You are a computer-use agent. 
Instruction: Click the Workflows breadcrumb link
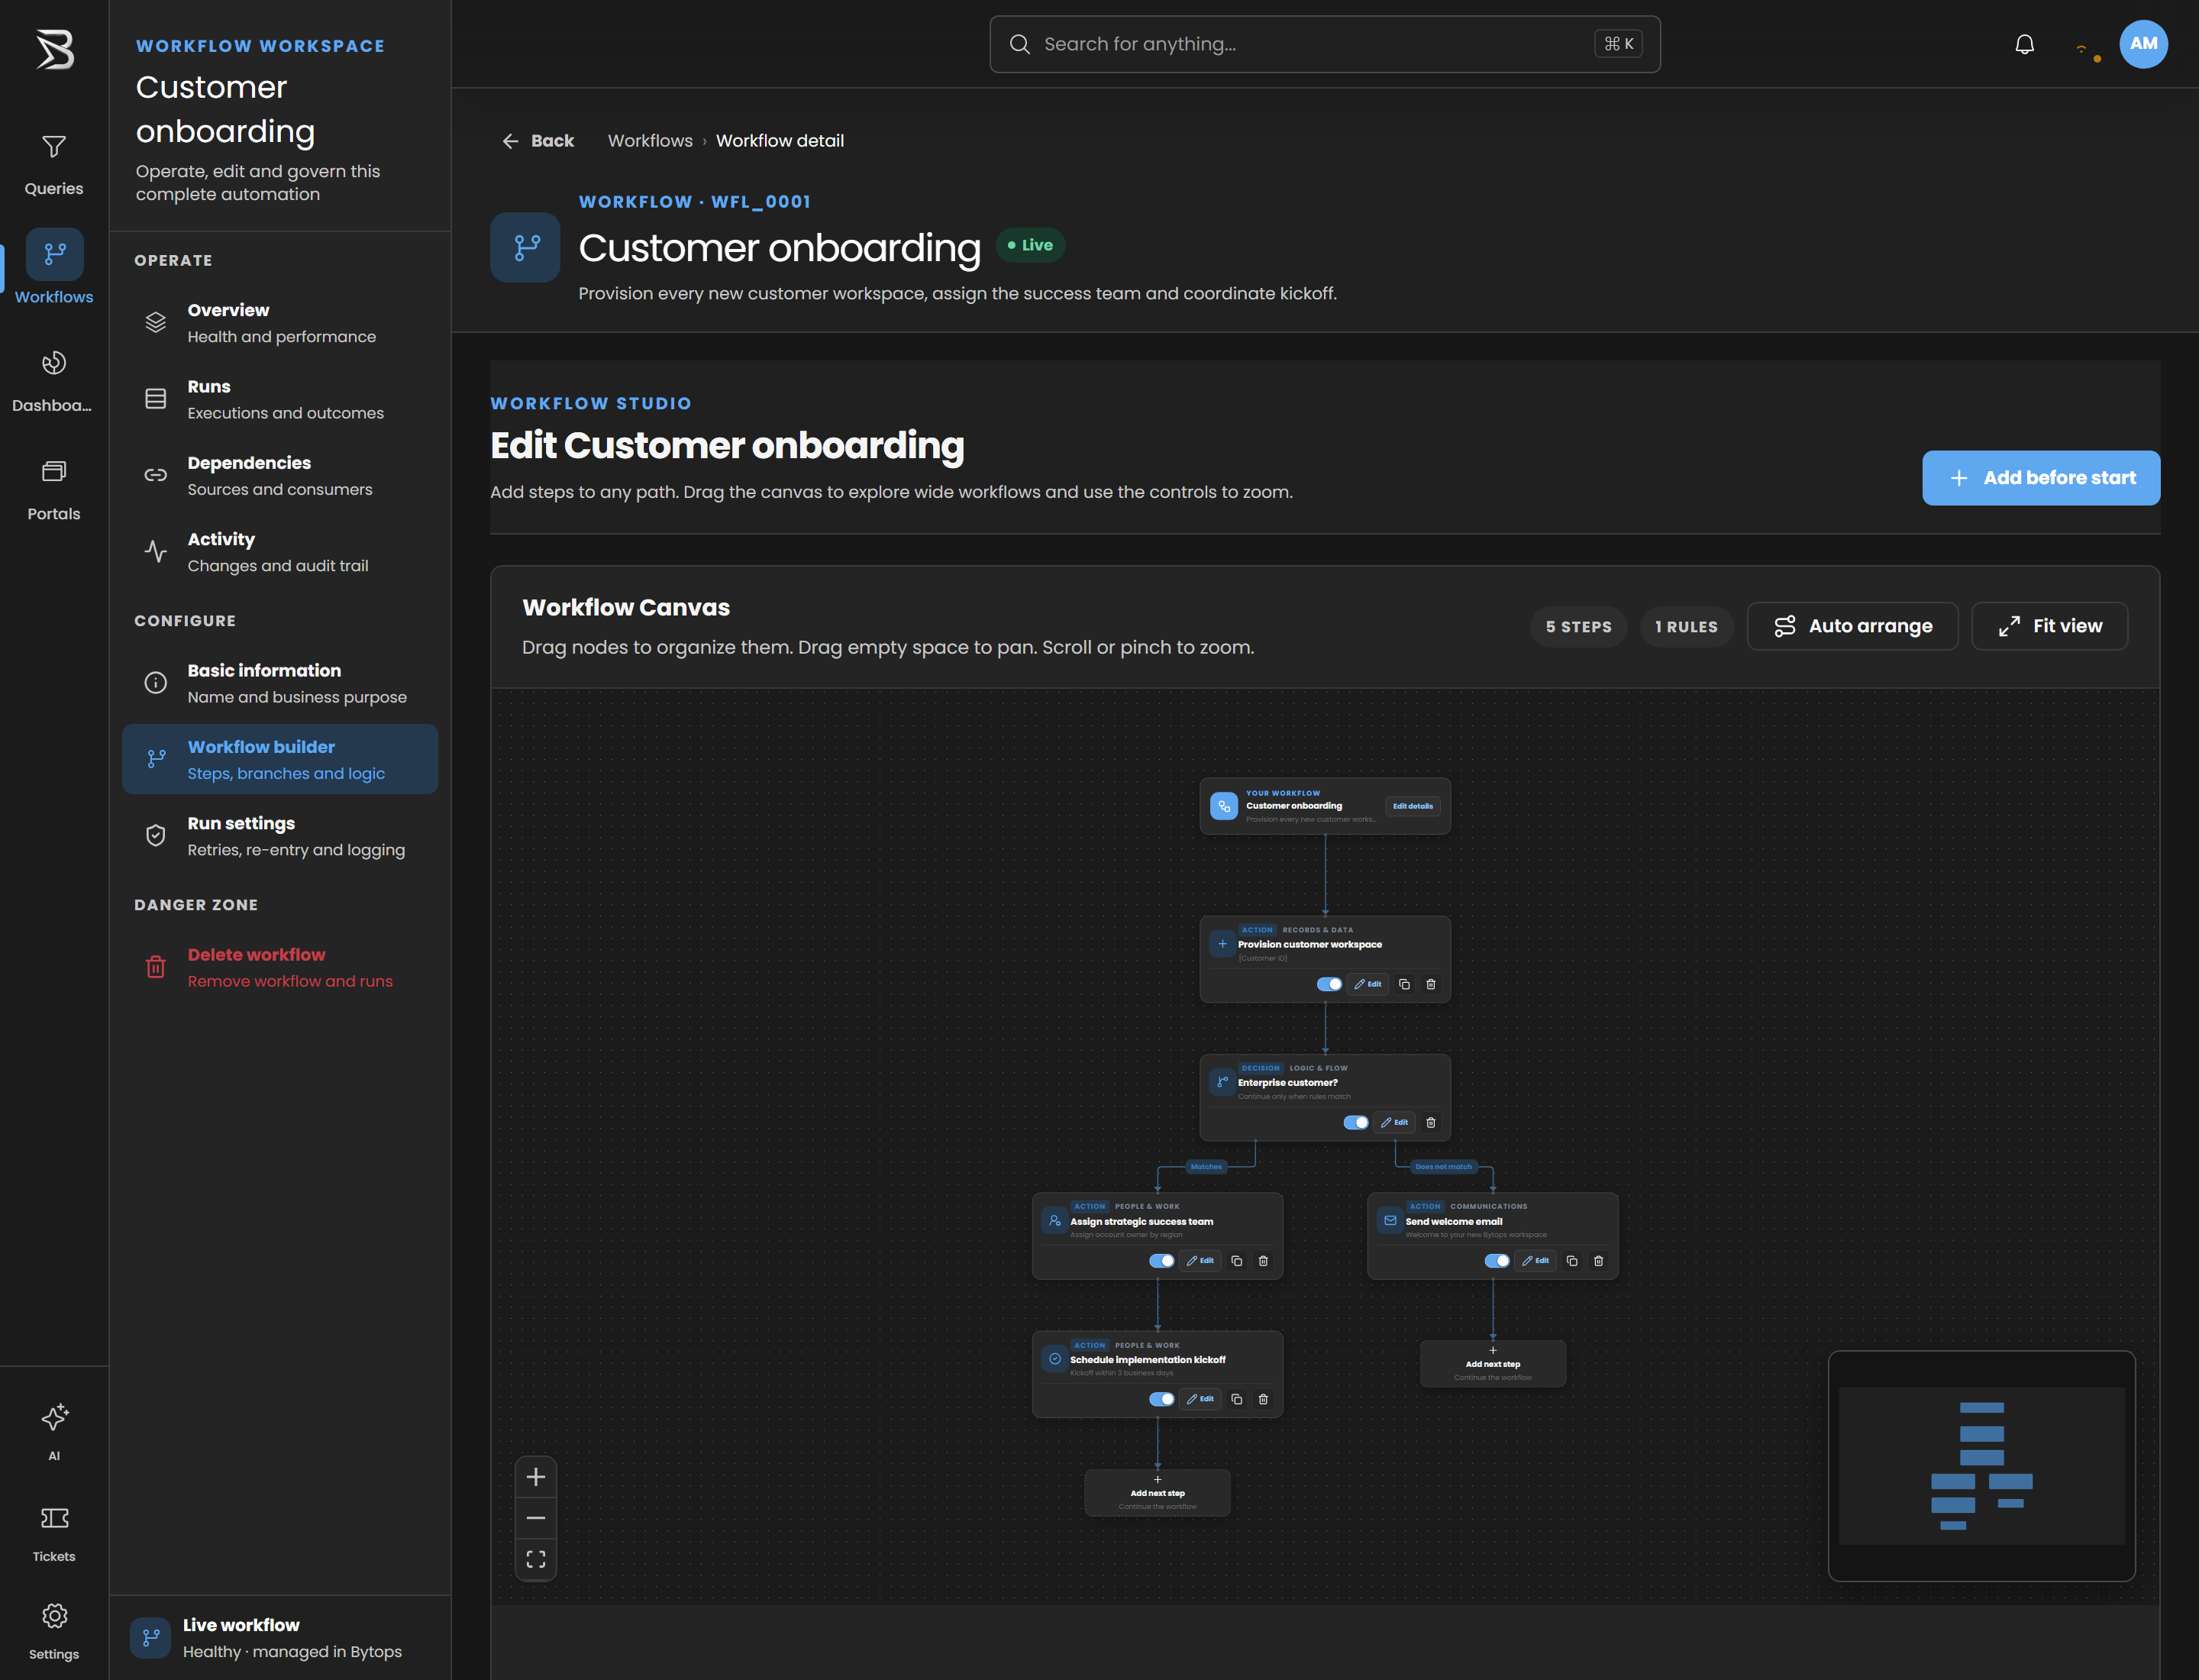650,141
